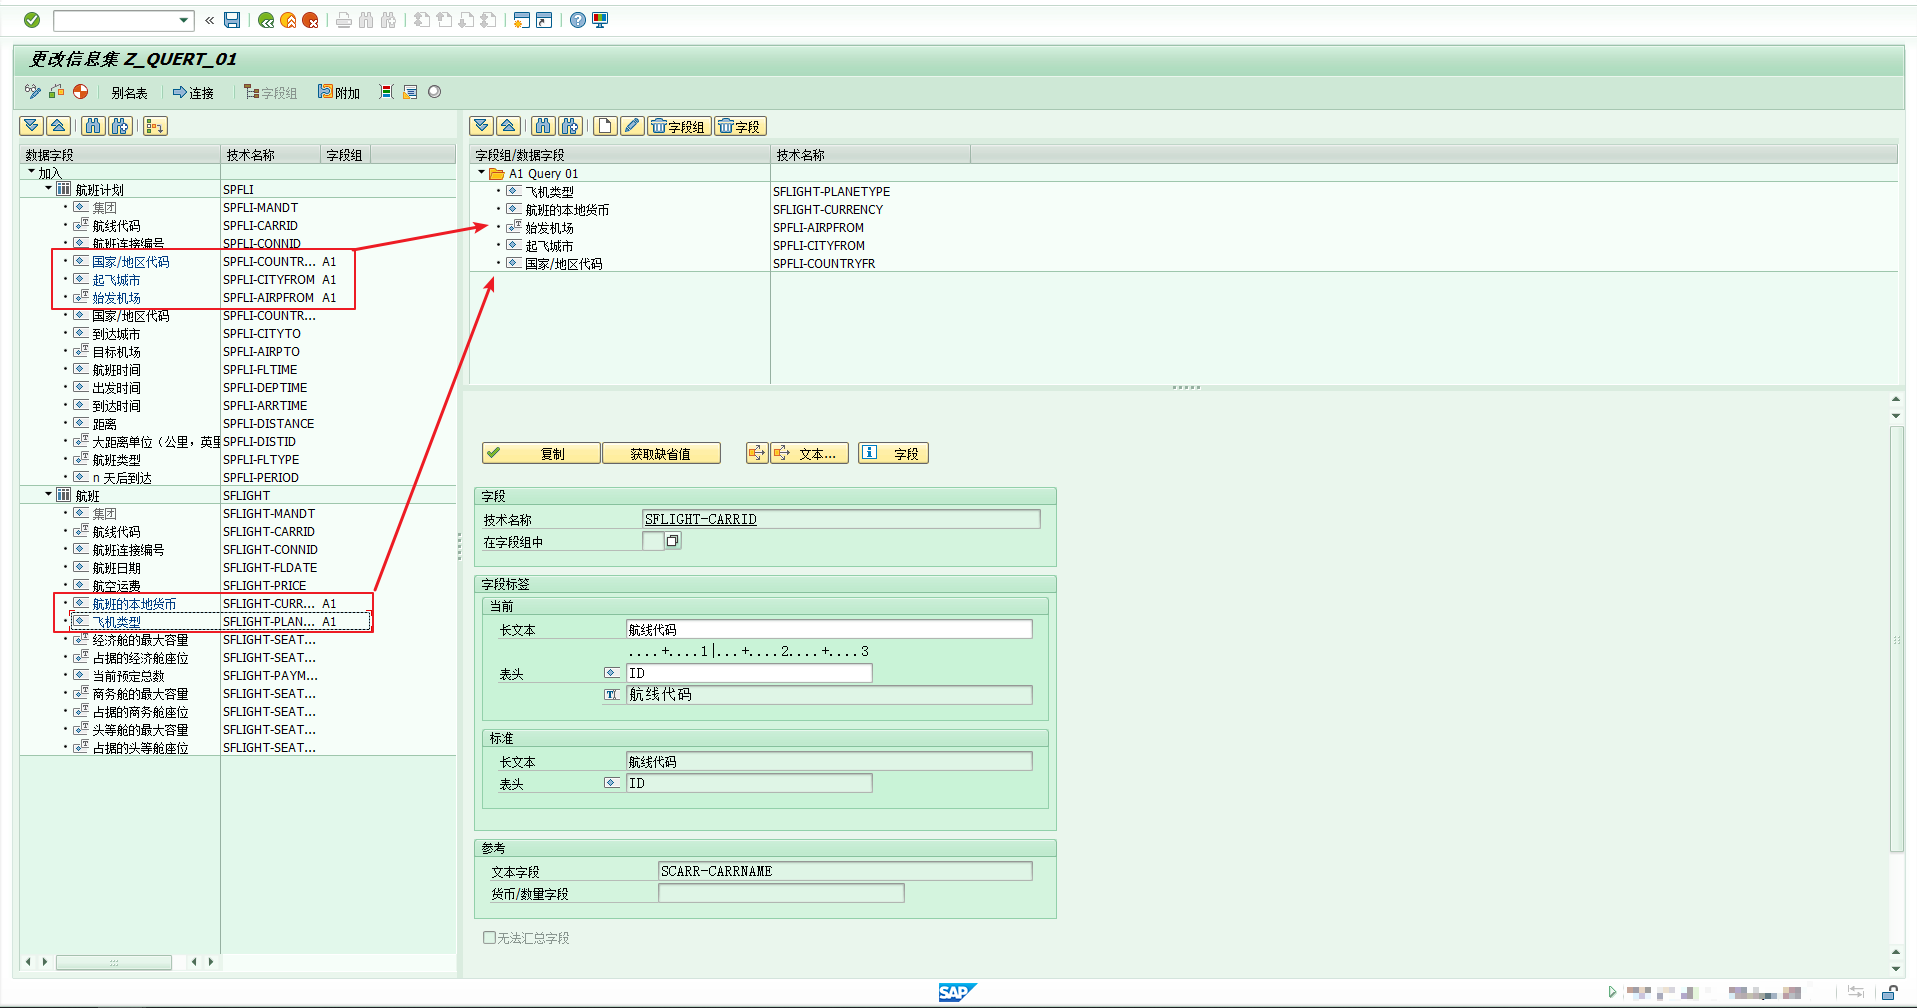Click the green Back arrow icon
Image resolution: width=1917 pixels, height=1008 pixels.
coord(266,20)
